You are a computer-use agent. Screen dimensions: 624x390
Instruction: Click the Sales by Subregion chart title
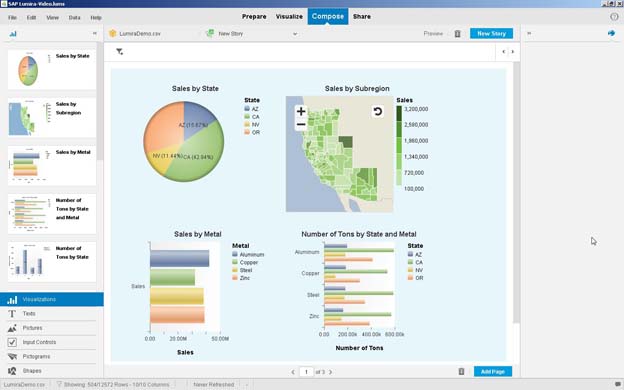pos(357,88)
